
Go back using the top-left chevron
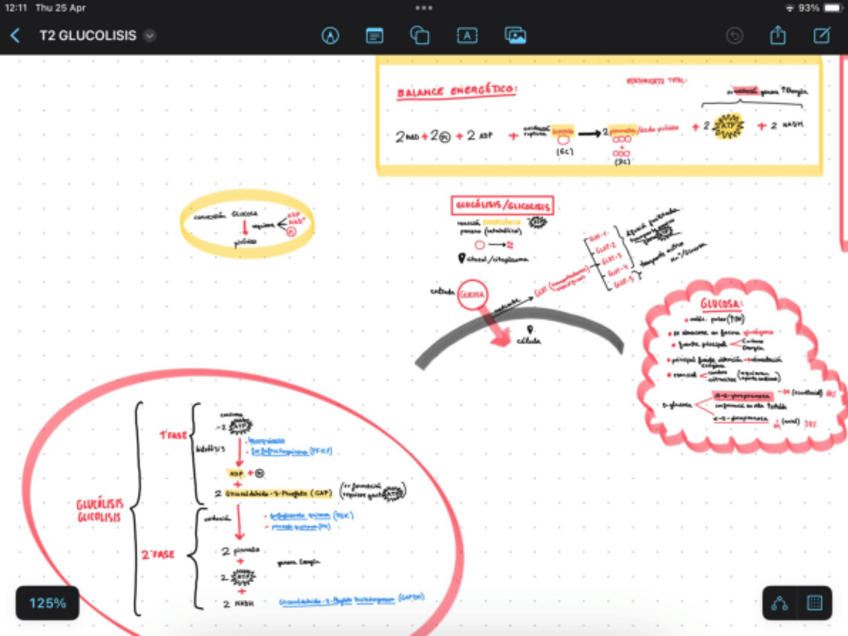coord(15,36)
